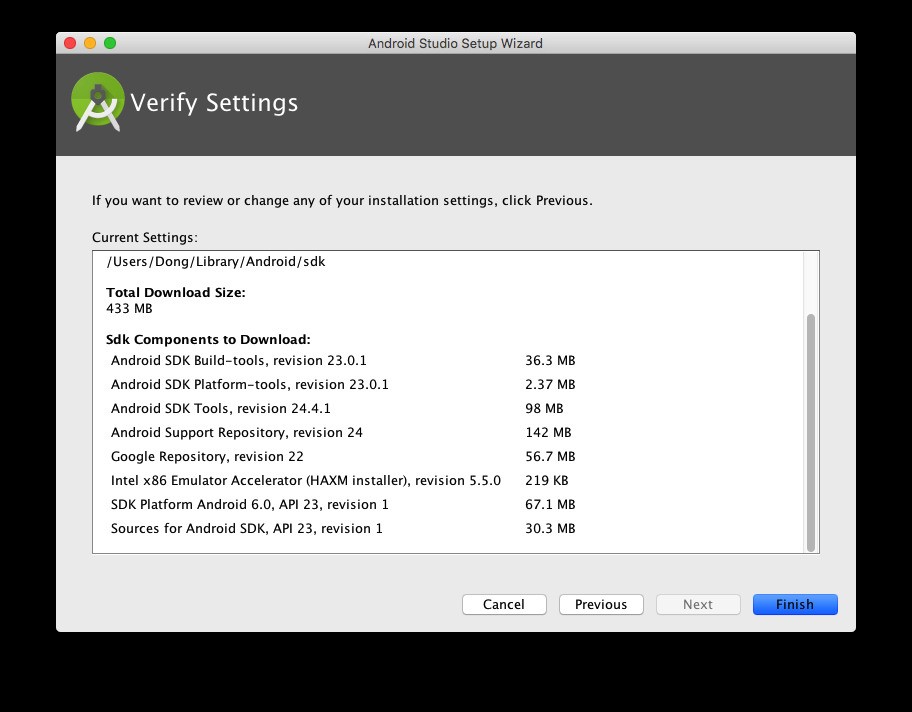The width and height of the screenshot is (912, 712).
Task: Click the installation settings instruction text
Action: coord(342,201)
